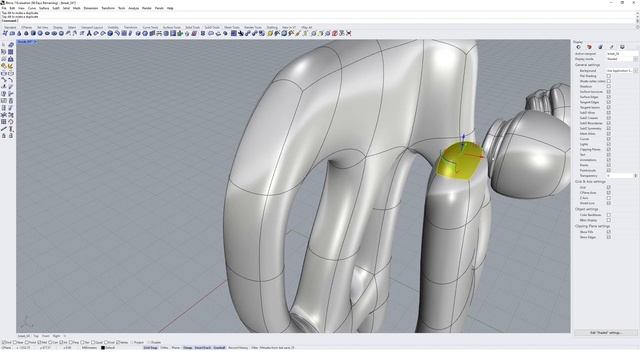Collapse the General settings section

[x=587, y=65]
